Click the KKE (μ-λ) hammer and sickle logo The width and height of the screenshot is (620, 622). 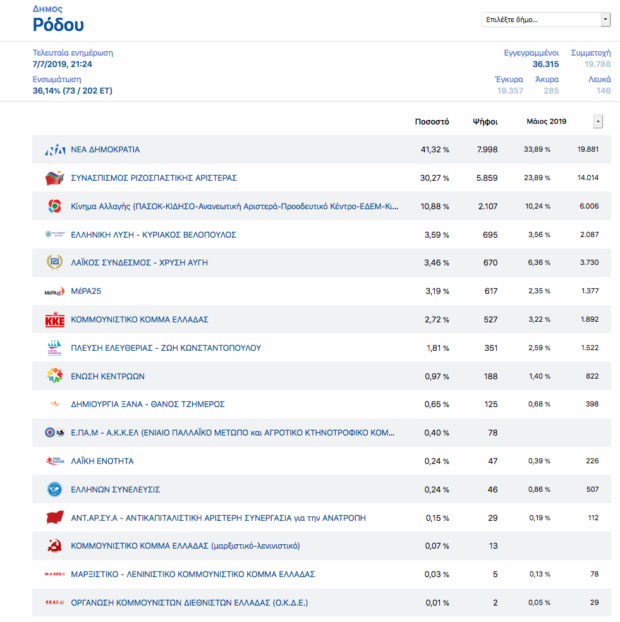(55, 546)
